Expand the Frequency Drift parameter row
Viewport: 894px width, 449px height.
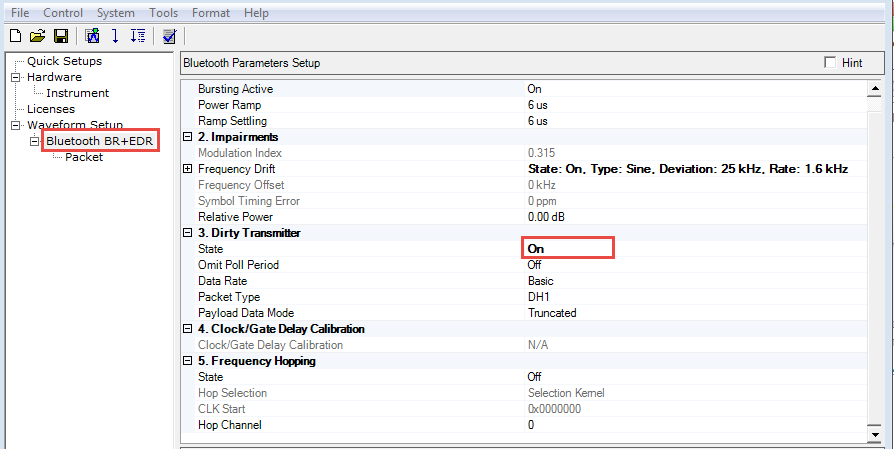click(x=187, y=169)
